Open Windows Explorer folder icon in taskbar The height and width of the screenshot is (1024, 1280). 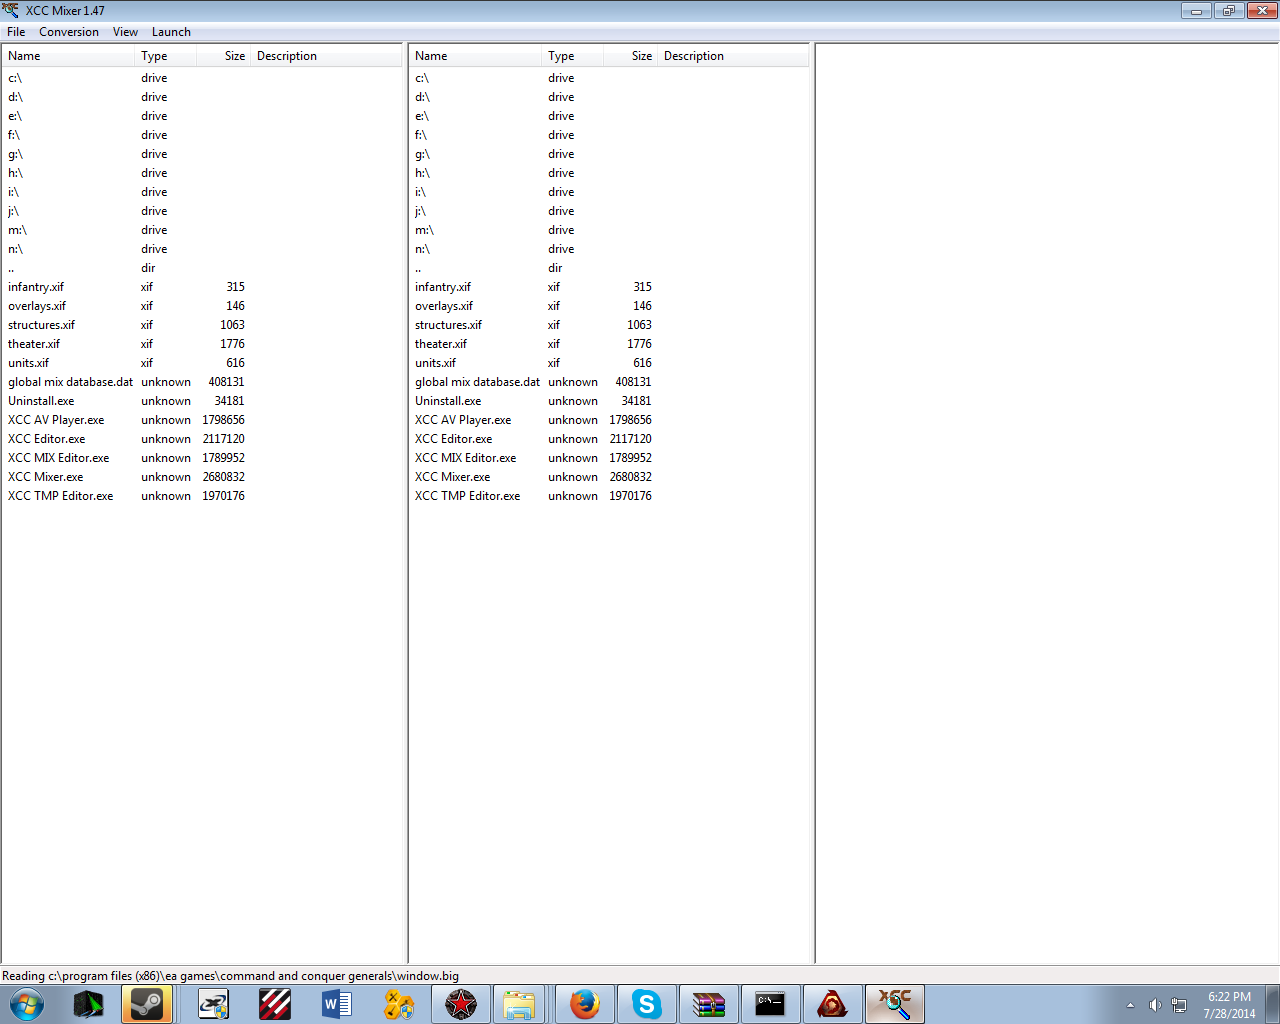pyautogui.click(x=519, y=1004)
